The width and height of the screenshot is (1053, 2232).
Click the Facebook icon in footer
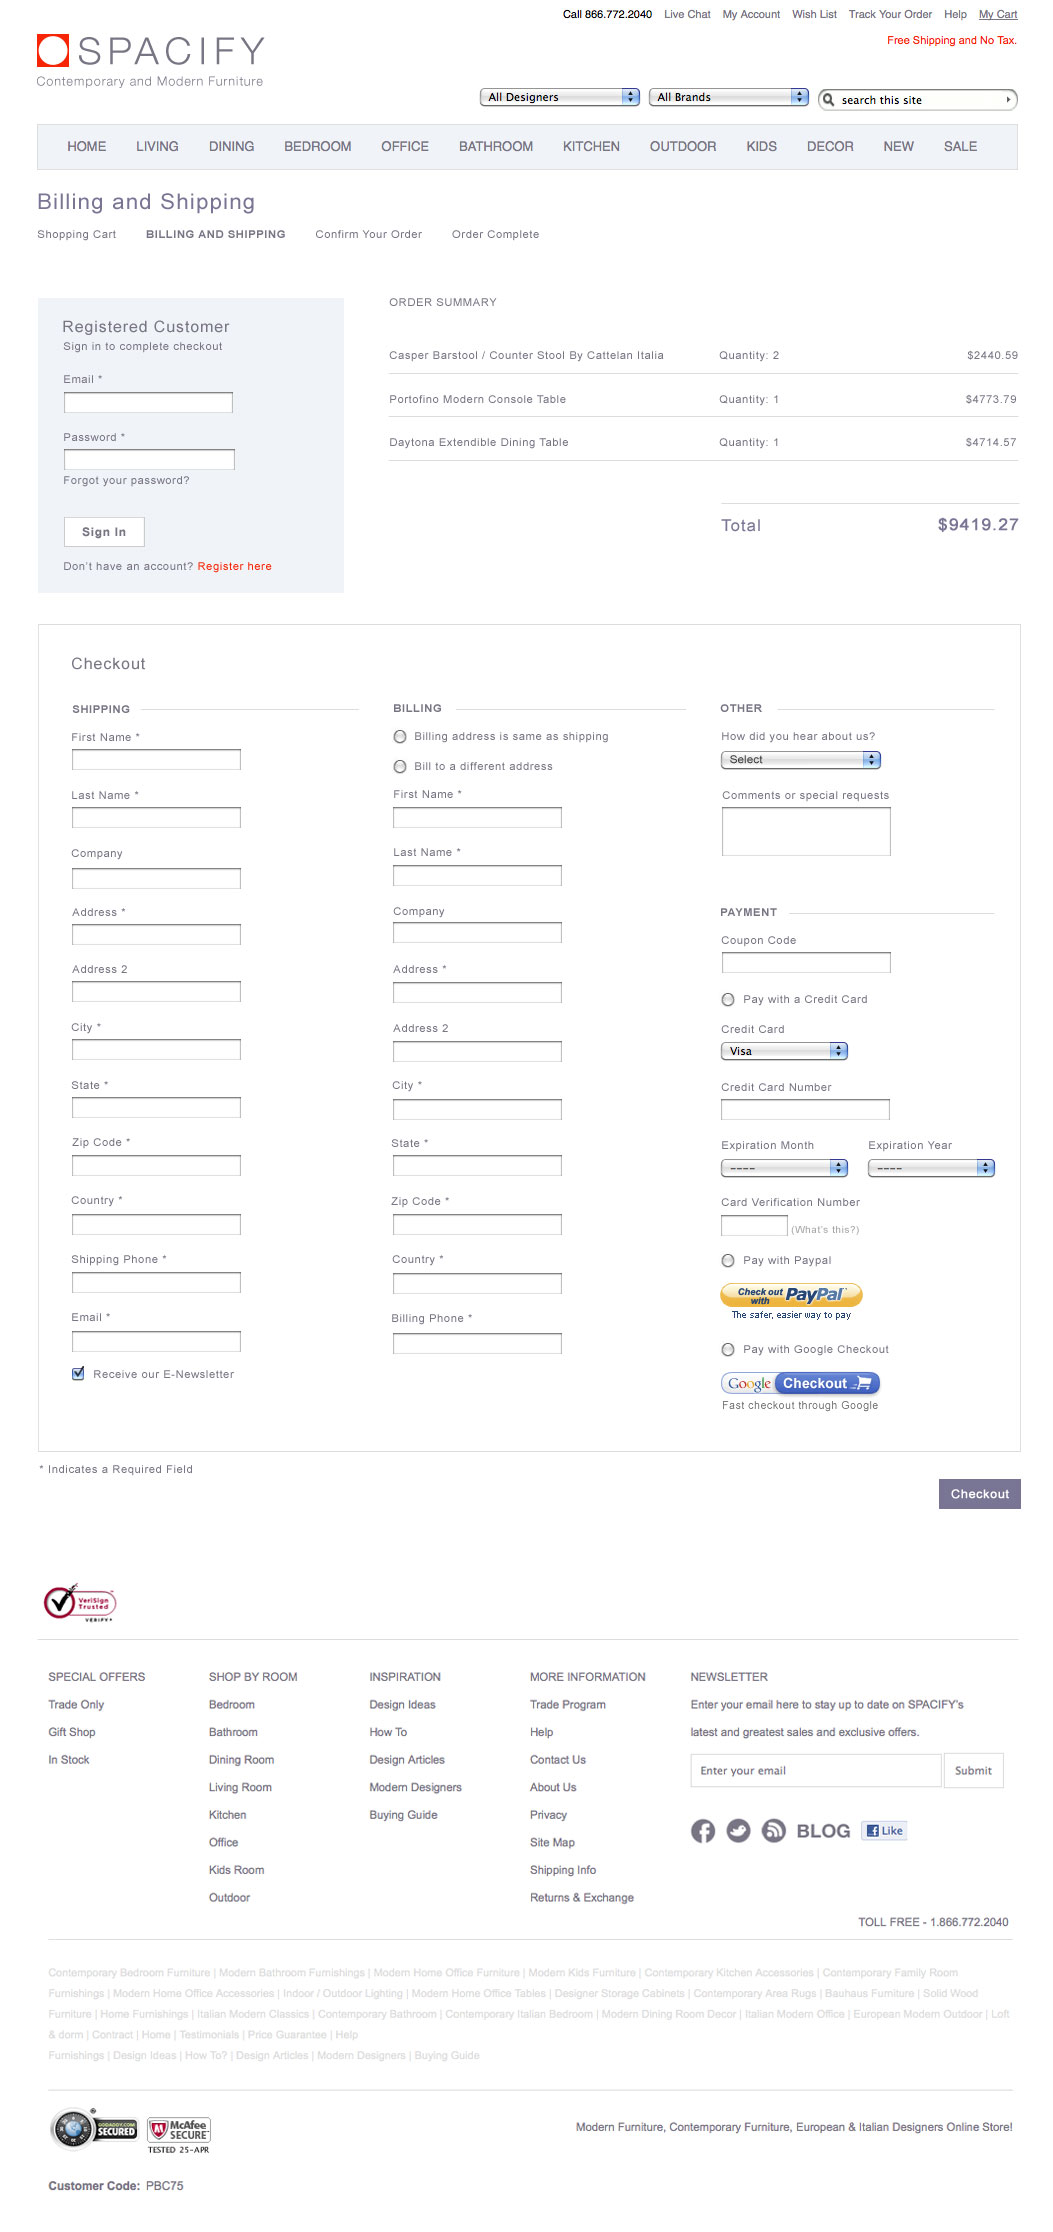703,1831
